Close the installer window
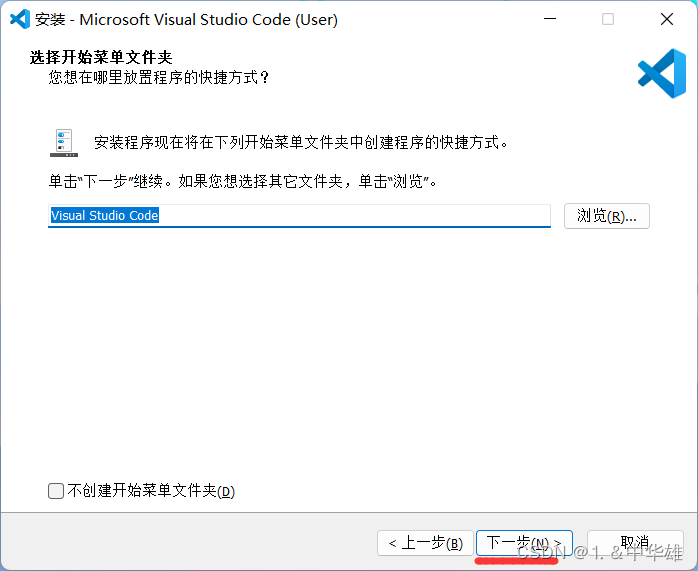 pyautogui.click(x=667, y=19)
